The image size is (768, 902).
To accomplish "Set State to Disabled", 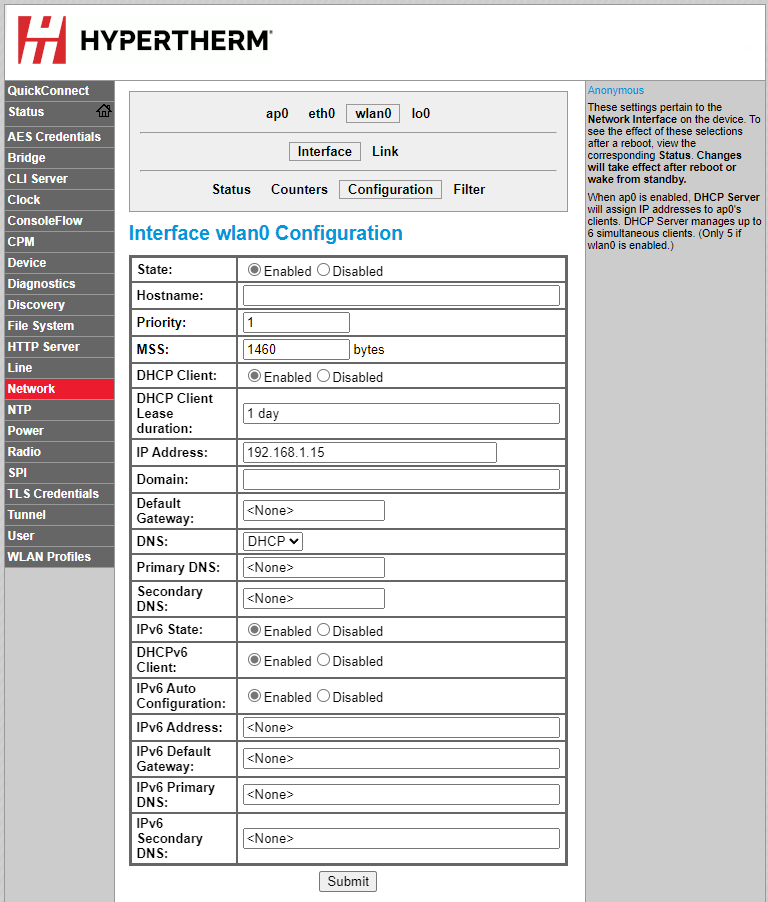I will pos(323,270).
